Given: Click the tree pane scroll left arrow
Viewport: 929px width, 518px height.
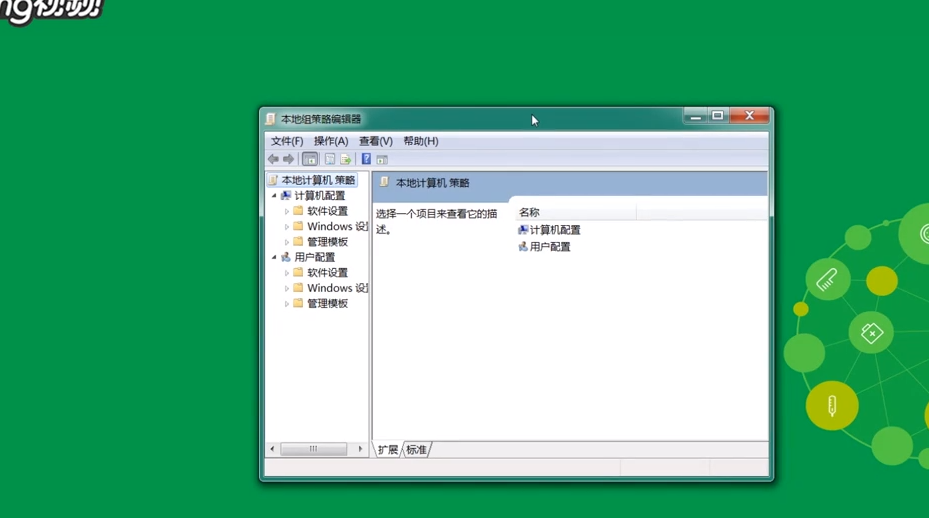Looking at the screenshot, I should [x=272, y=449].
